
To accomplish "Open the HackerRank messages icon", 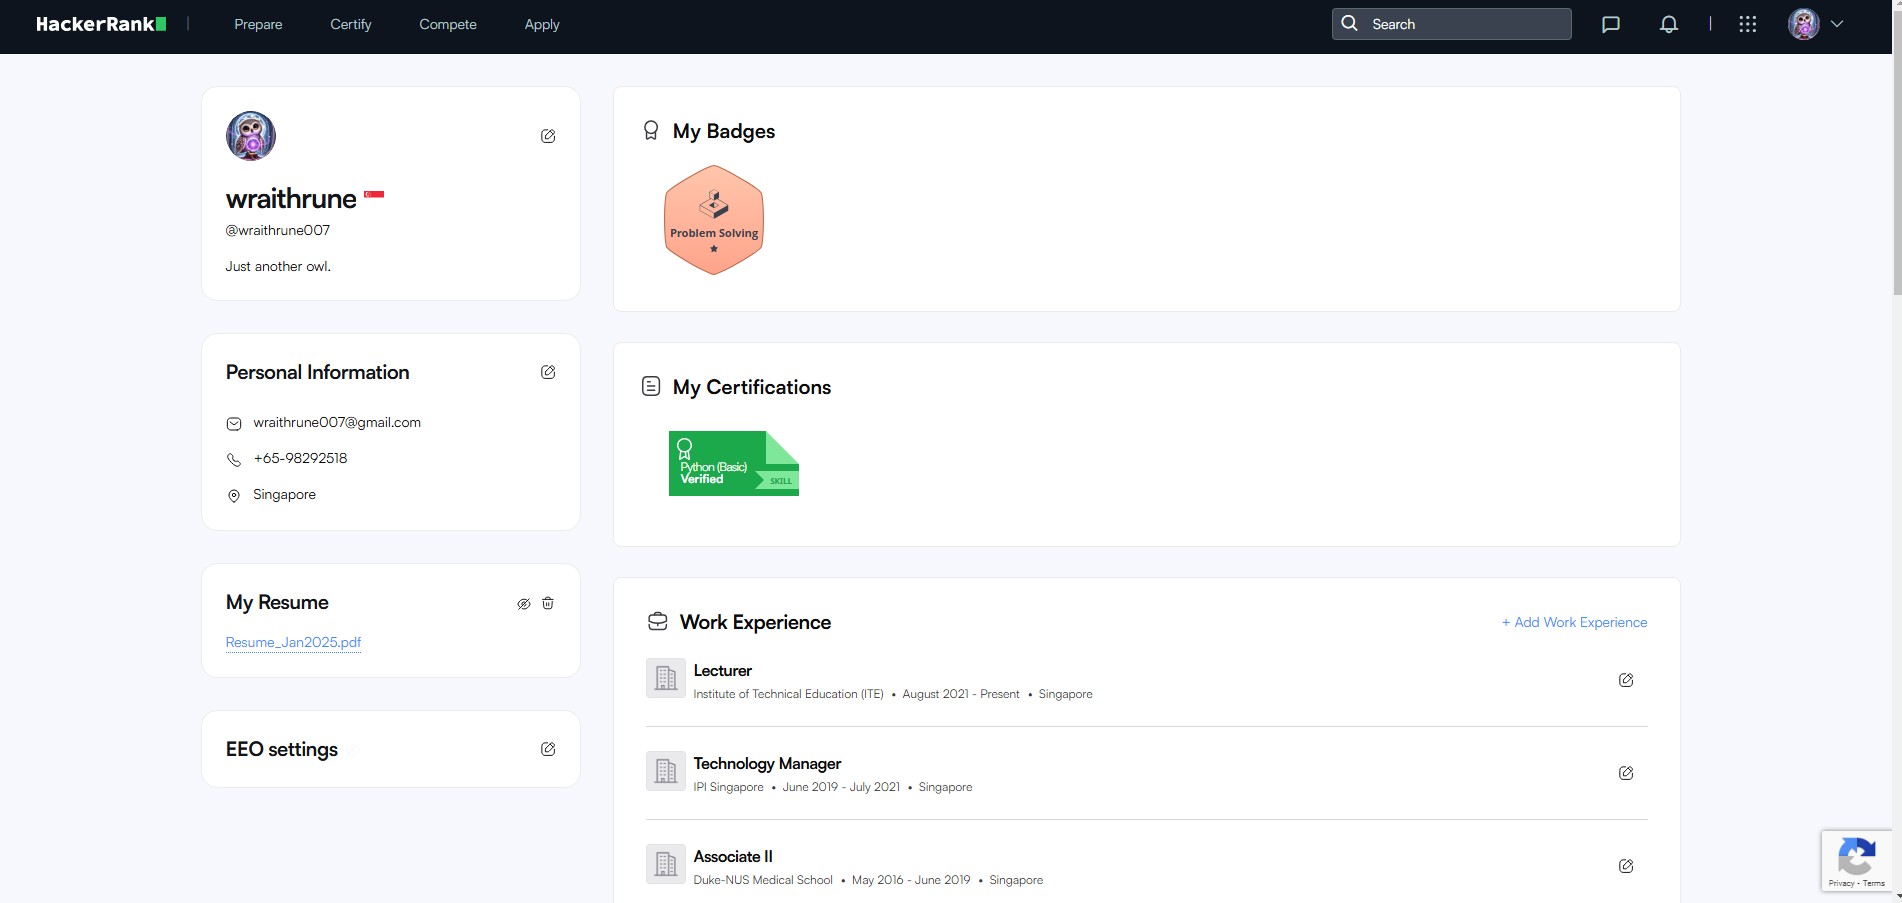I will [1611, 23].
